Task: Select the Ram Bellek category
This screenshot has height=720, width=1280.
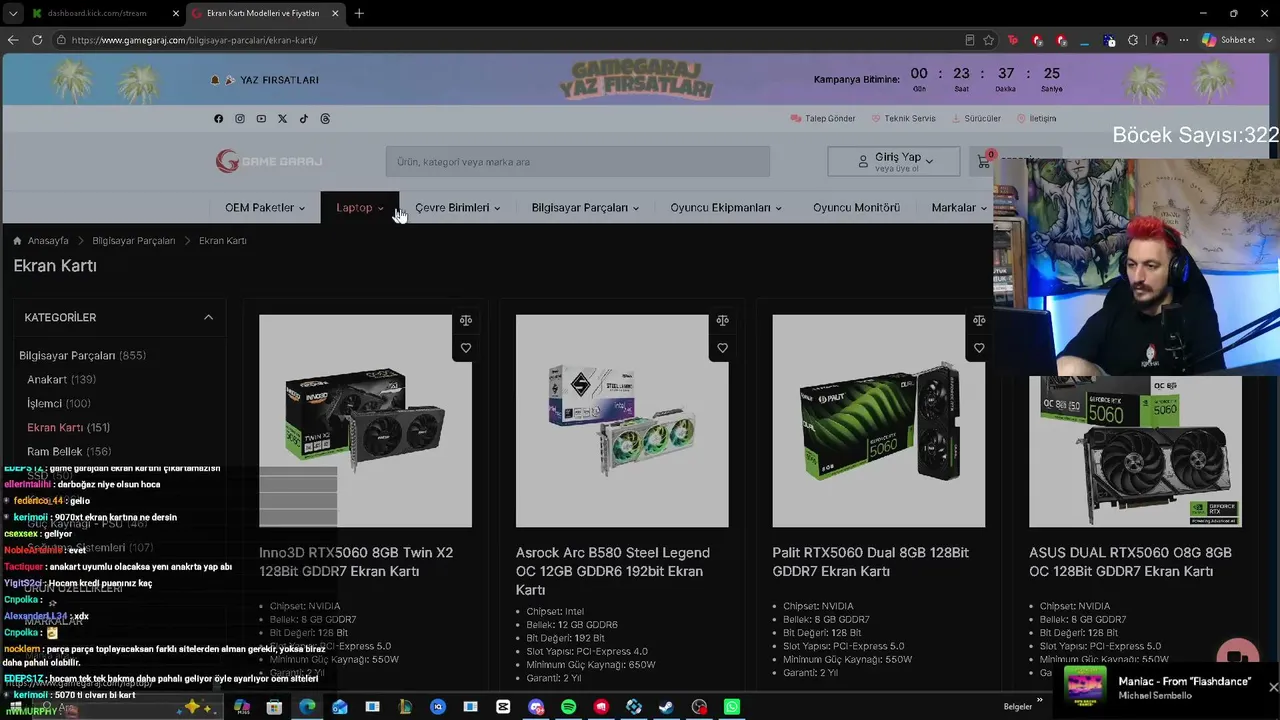Action: (69, 452)
